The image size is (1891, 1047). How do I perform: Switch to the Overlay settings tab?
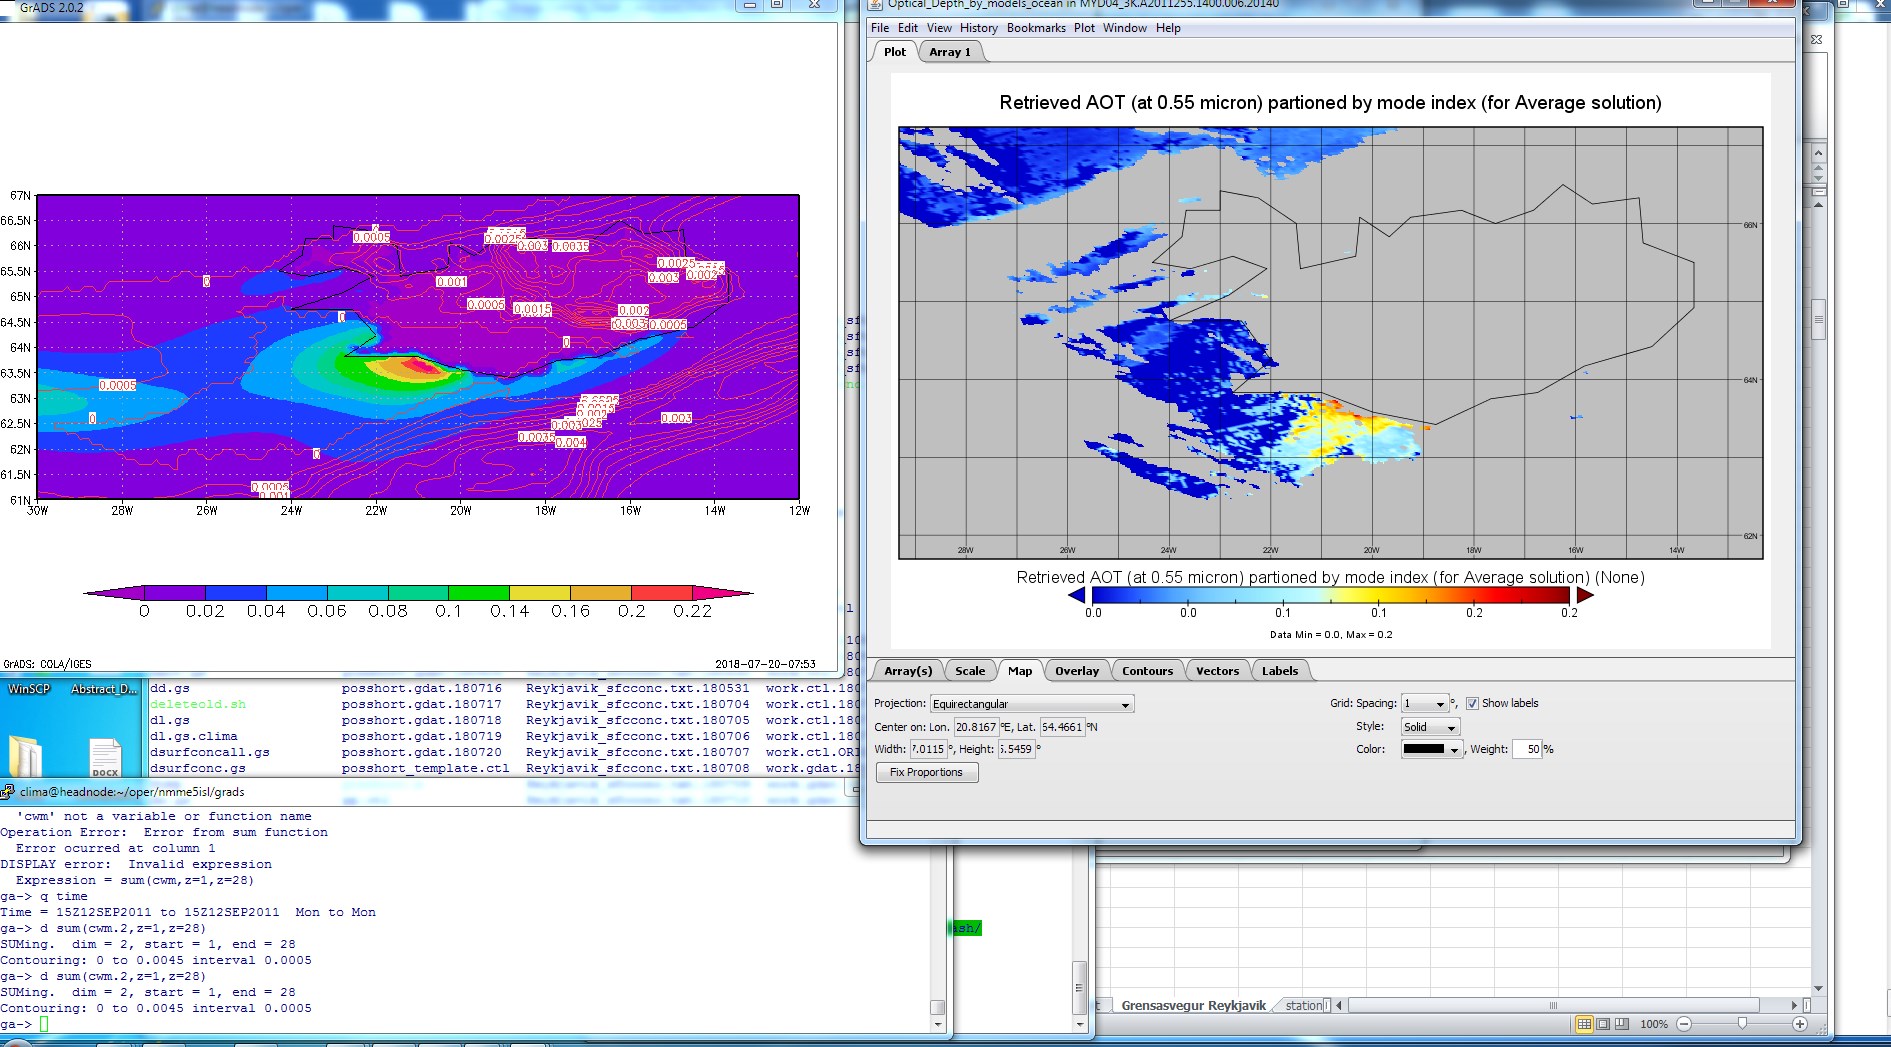(x=1077, y=671)
